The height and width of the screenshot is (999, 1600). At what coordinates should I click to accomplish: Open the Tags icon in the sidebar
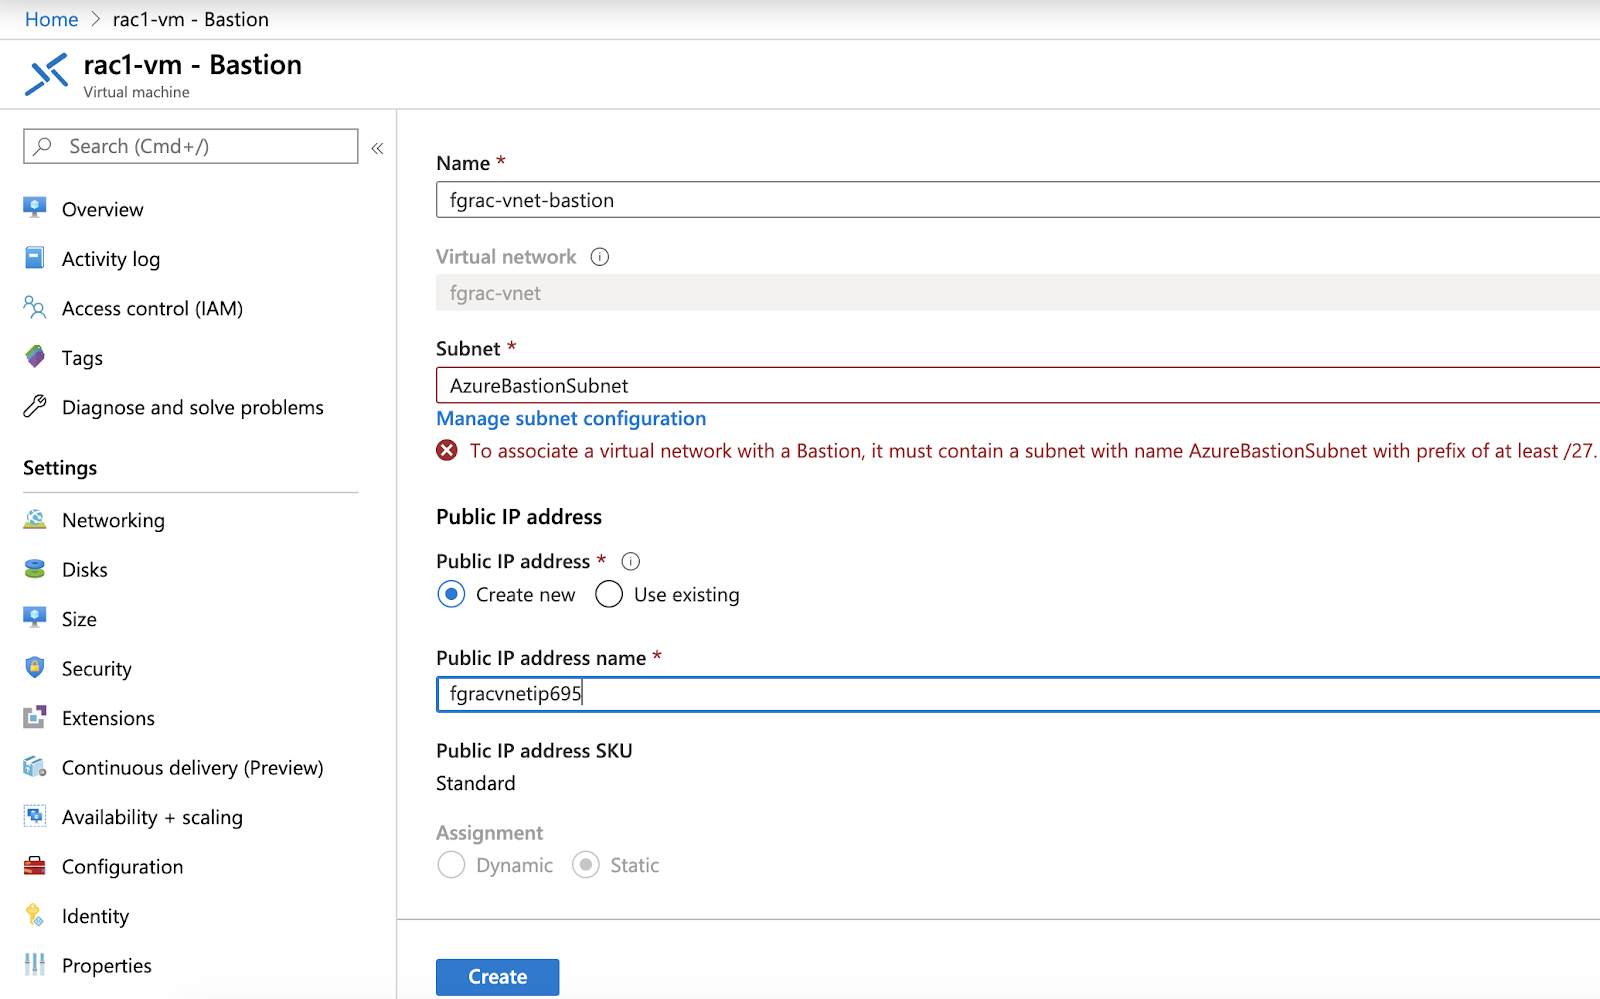coord(34,357)
